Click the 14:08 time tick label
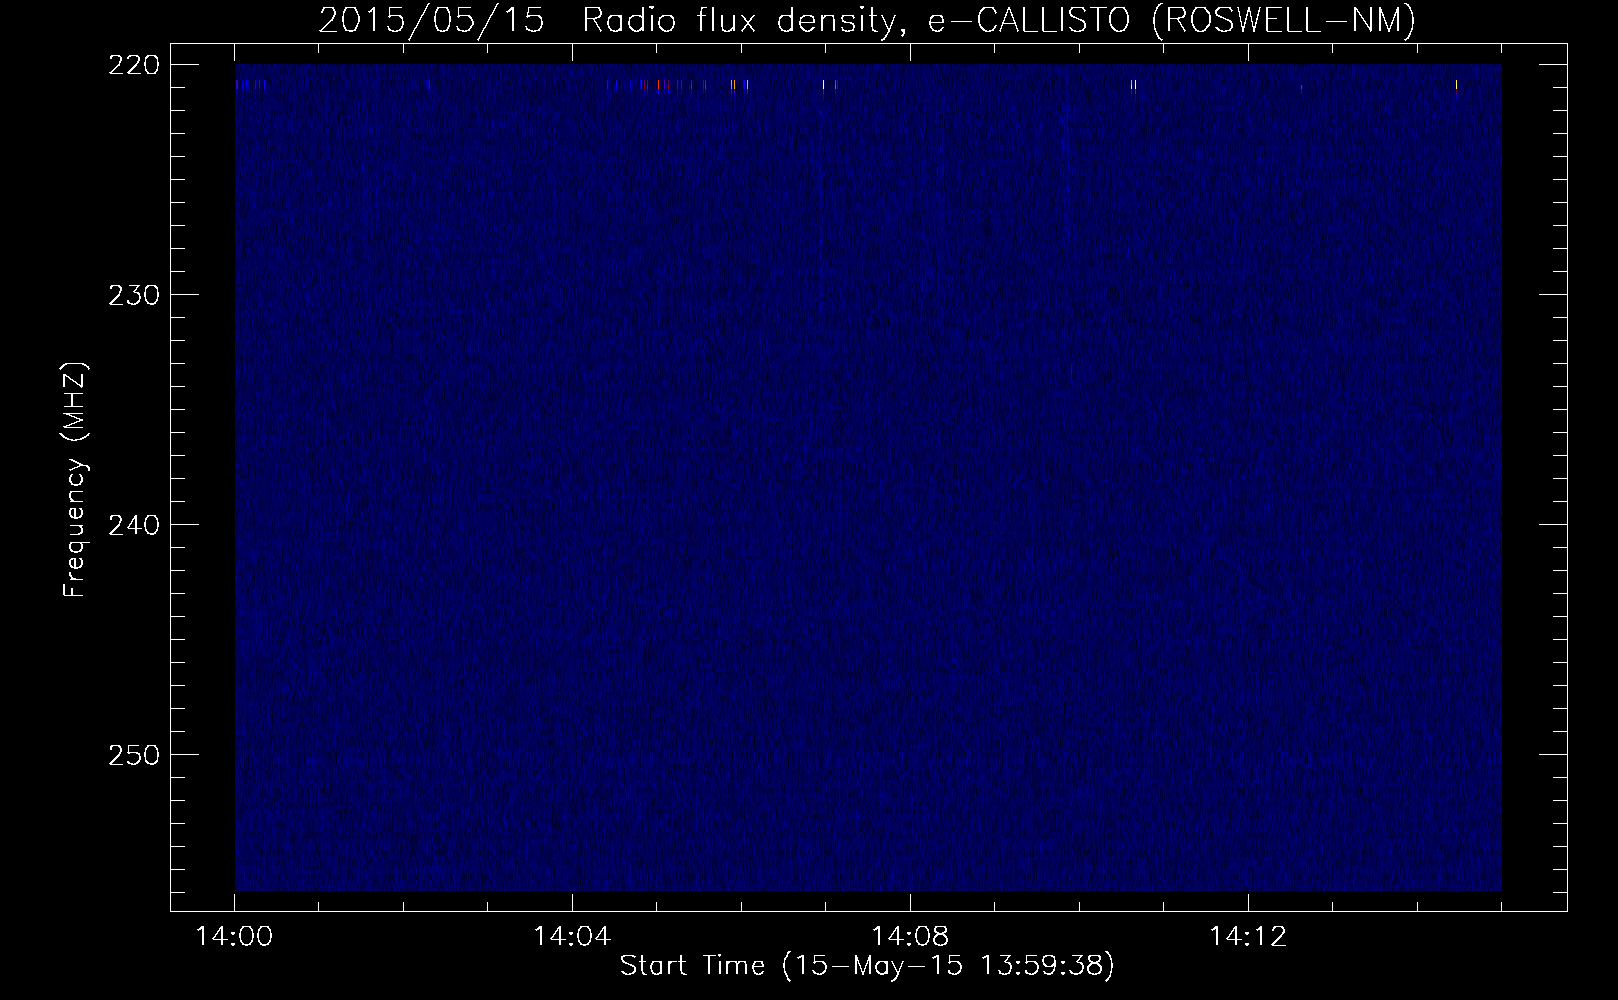 pyautogui.click(x=910, y=937)
